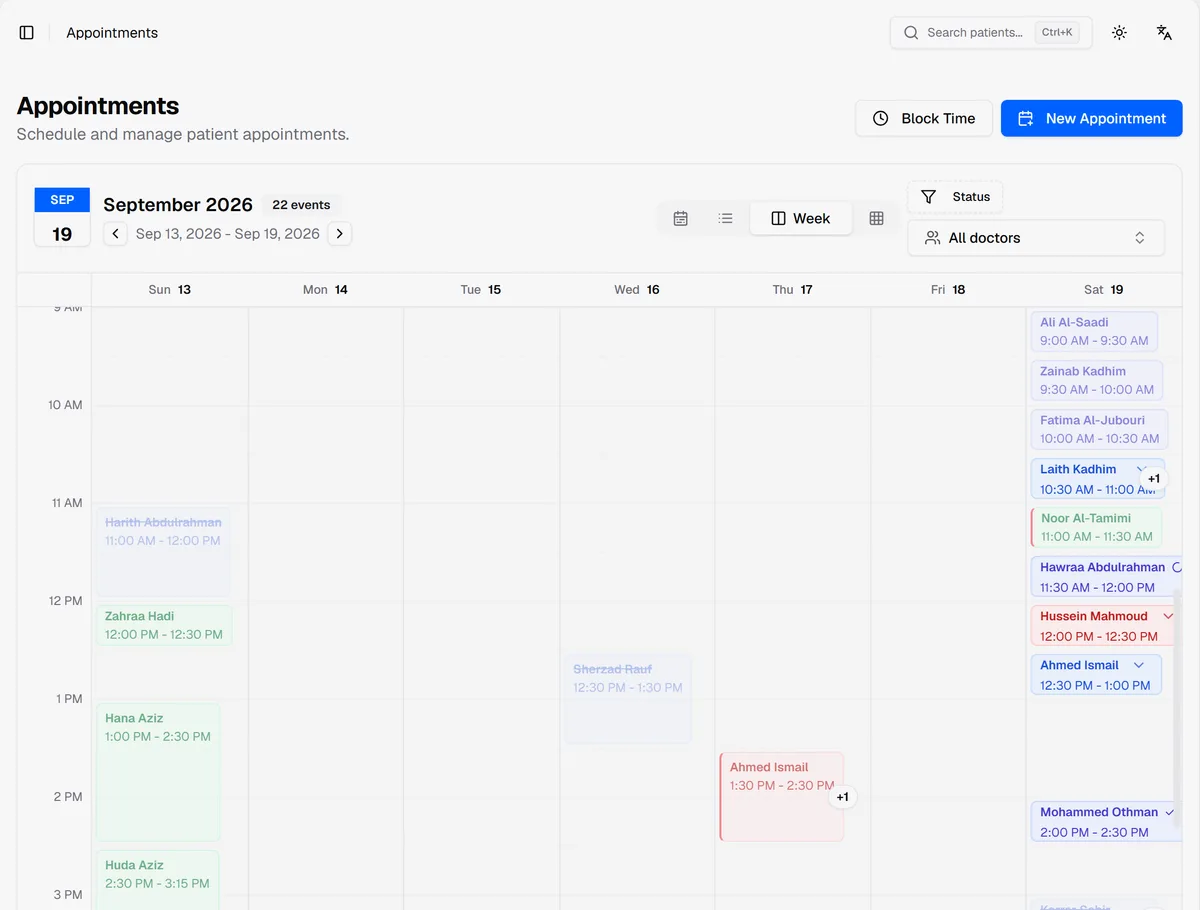The image size is (1200, 910).
Task: Expand chevron on Hussein Mahmoud appointment
Action: click(1167, 617)
